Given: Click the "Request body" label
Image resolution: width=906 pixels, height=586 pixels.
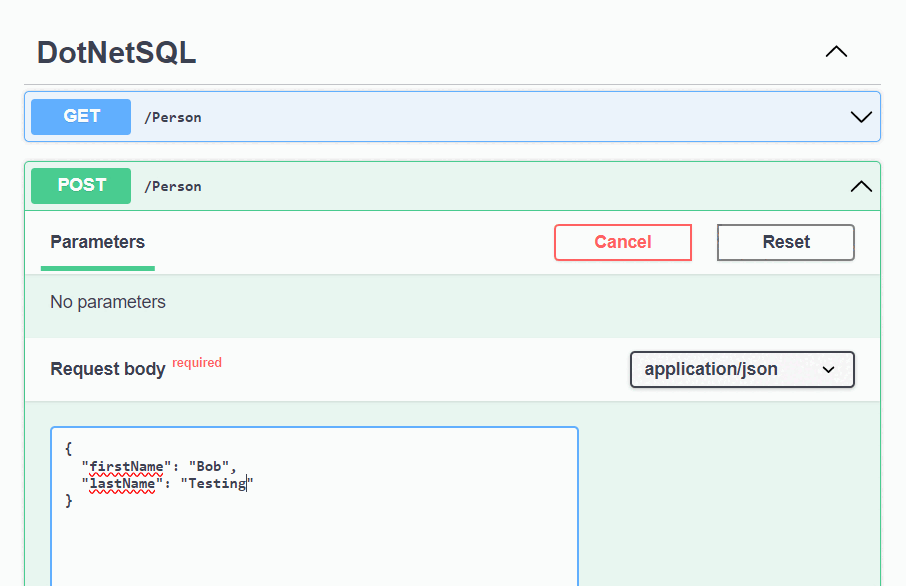Looking at the screenshot, I should click(x=108, y=369).
